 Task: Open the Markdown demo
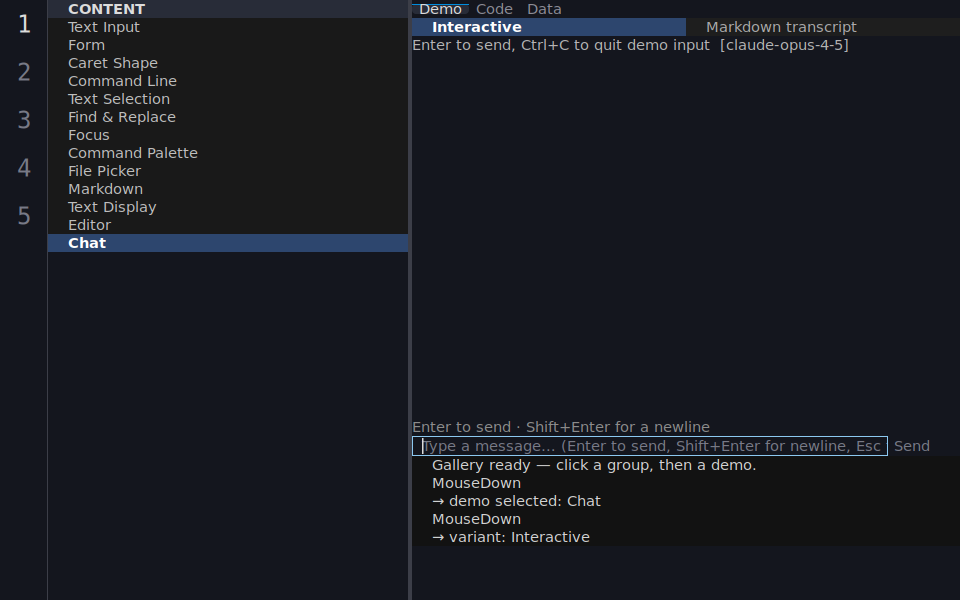click(228, 189)
